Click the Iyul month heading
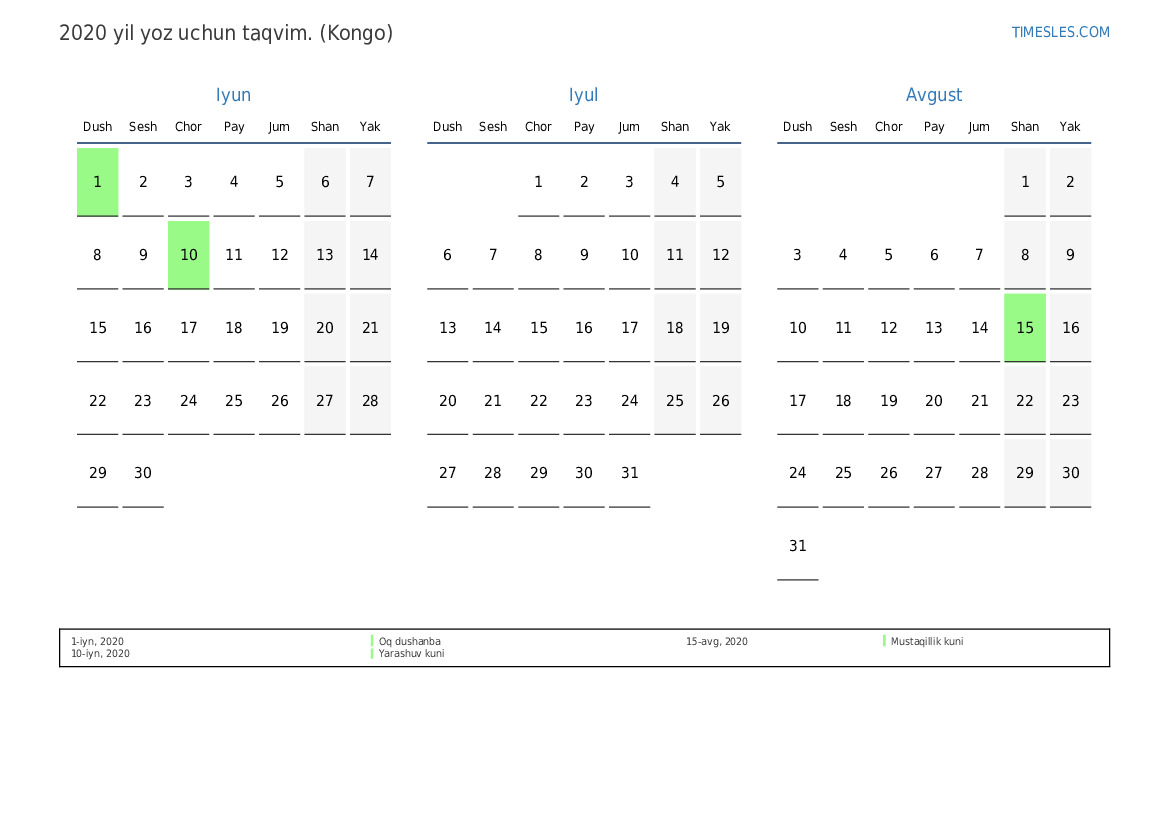Screen dimensions: 1169x827 point(583,95)
